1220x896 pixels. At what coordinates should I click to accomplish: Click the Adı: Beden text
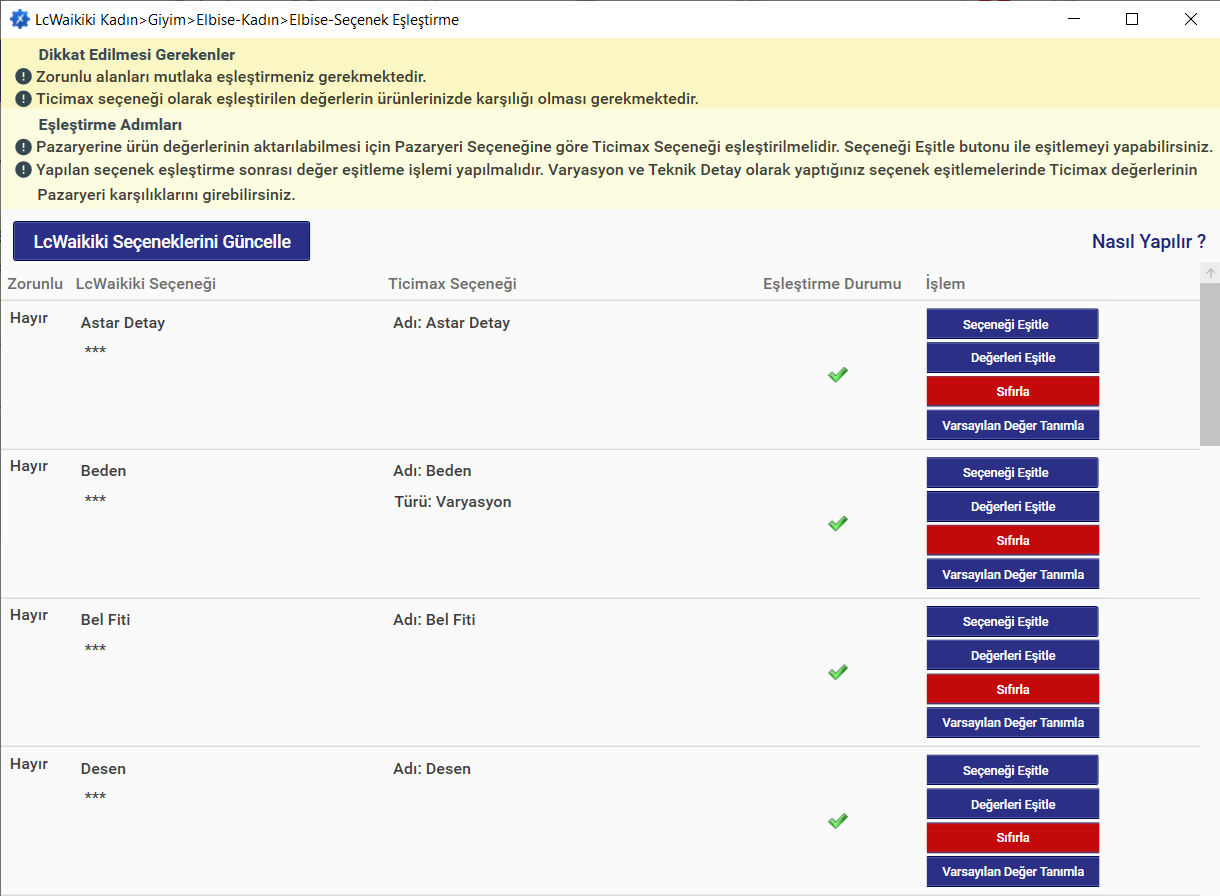pos(432,471)
